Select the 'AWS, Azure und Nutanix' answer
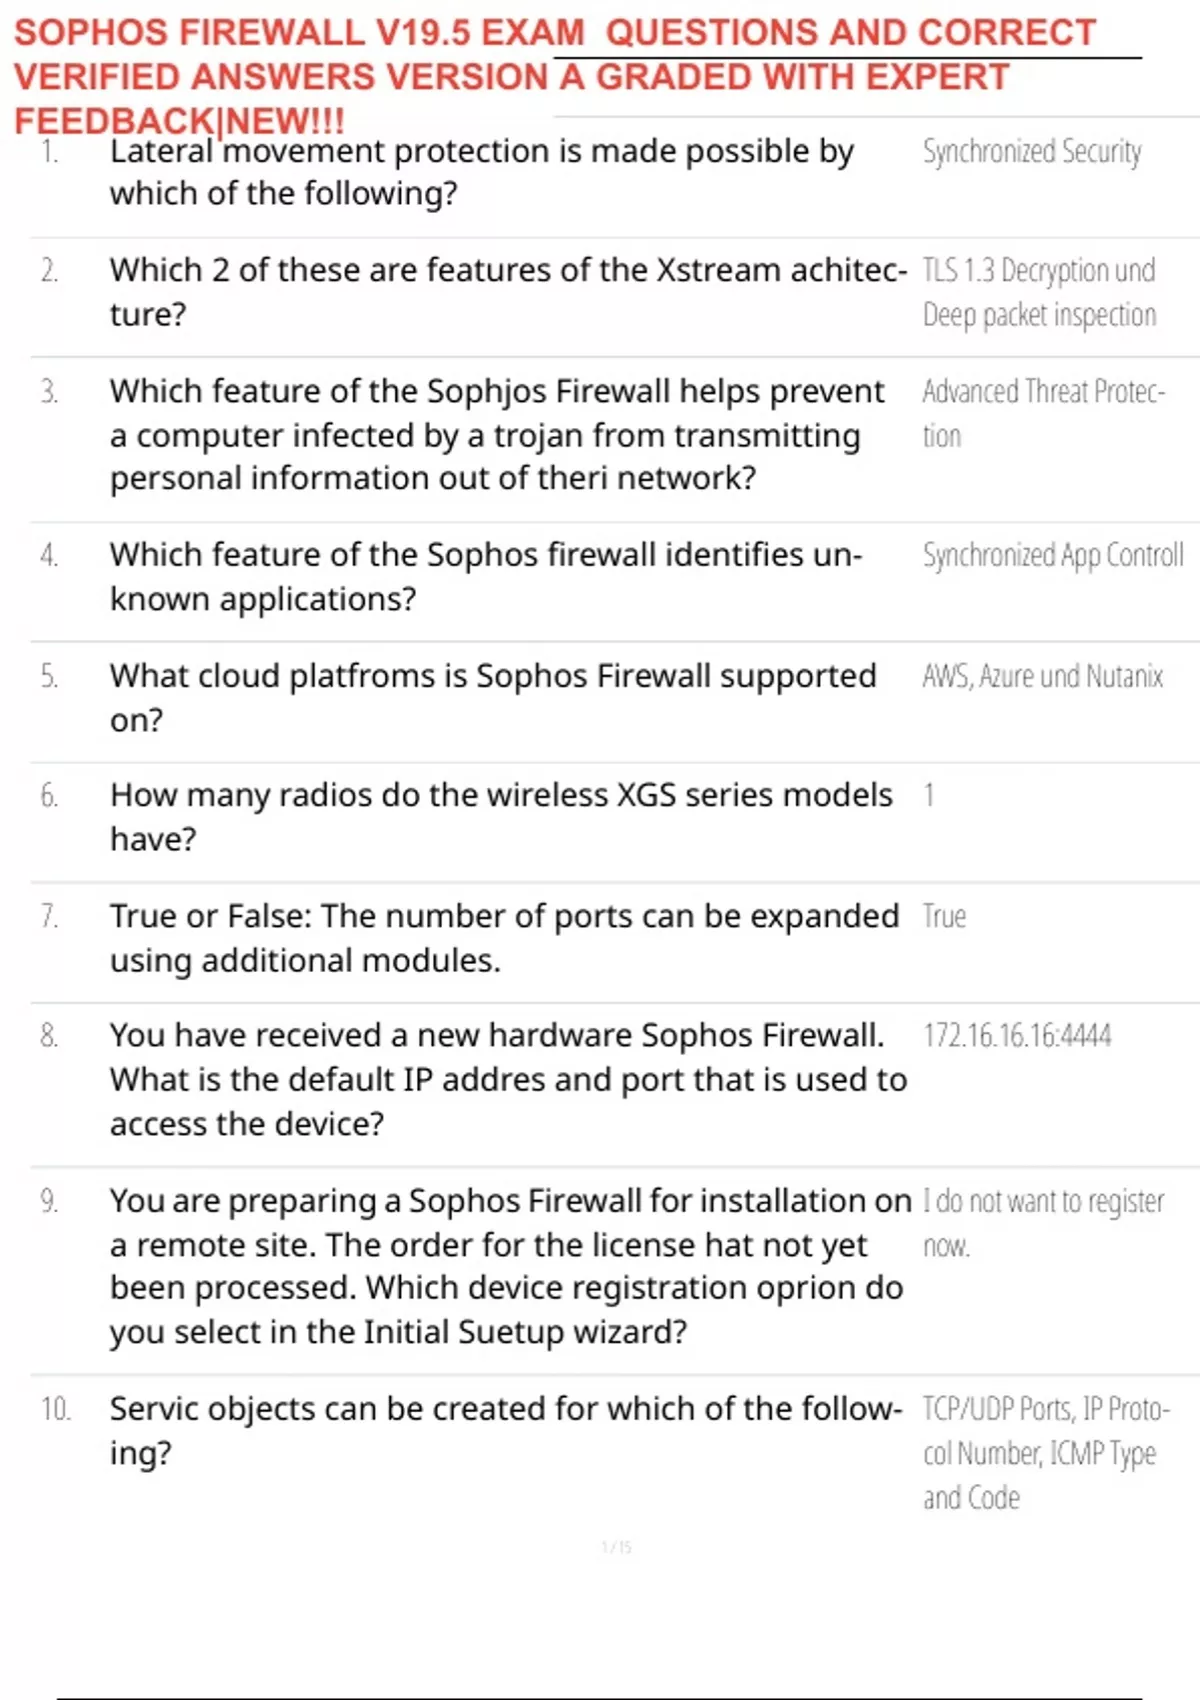Image resolution: width=1200 pixels, height=1700 pixels. [x=1042, y=677]
